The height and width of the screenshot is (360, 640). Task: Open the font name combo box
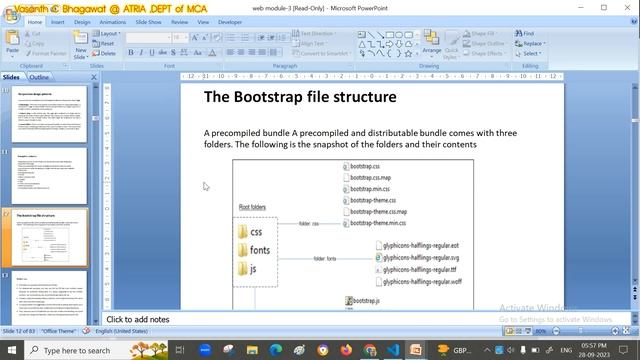(149, 38)
